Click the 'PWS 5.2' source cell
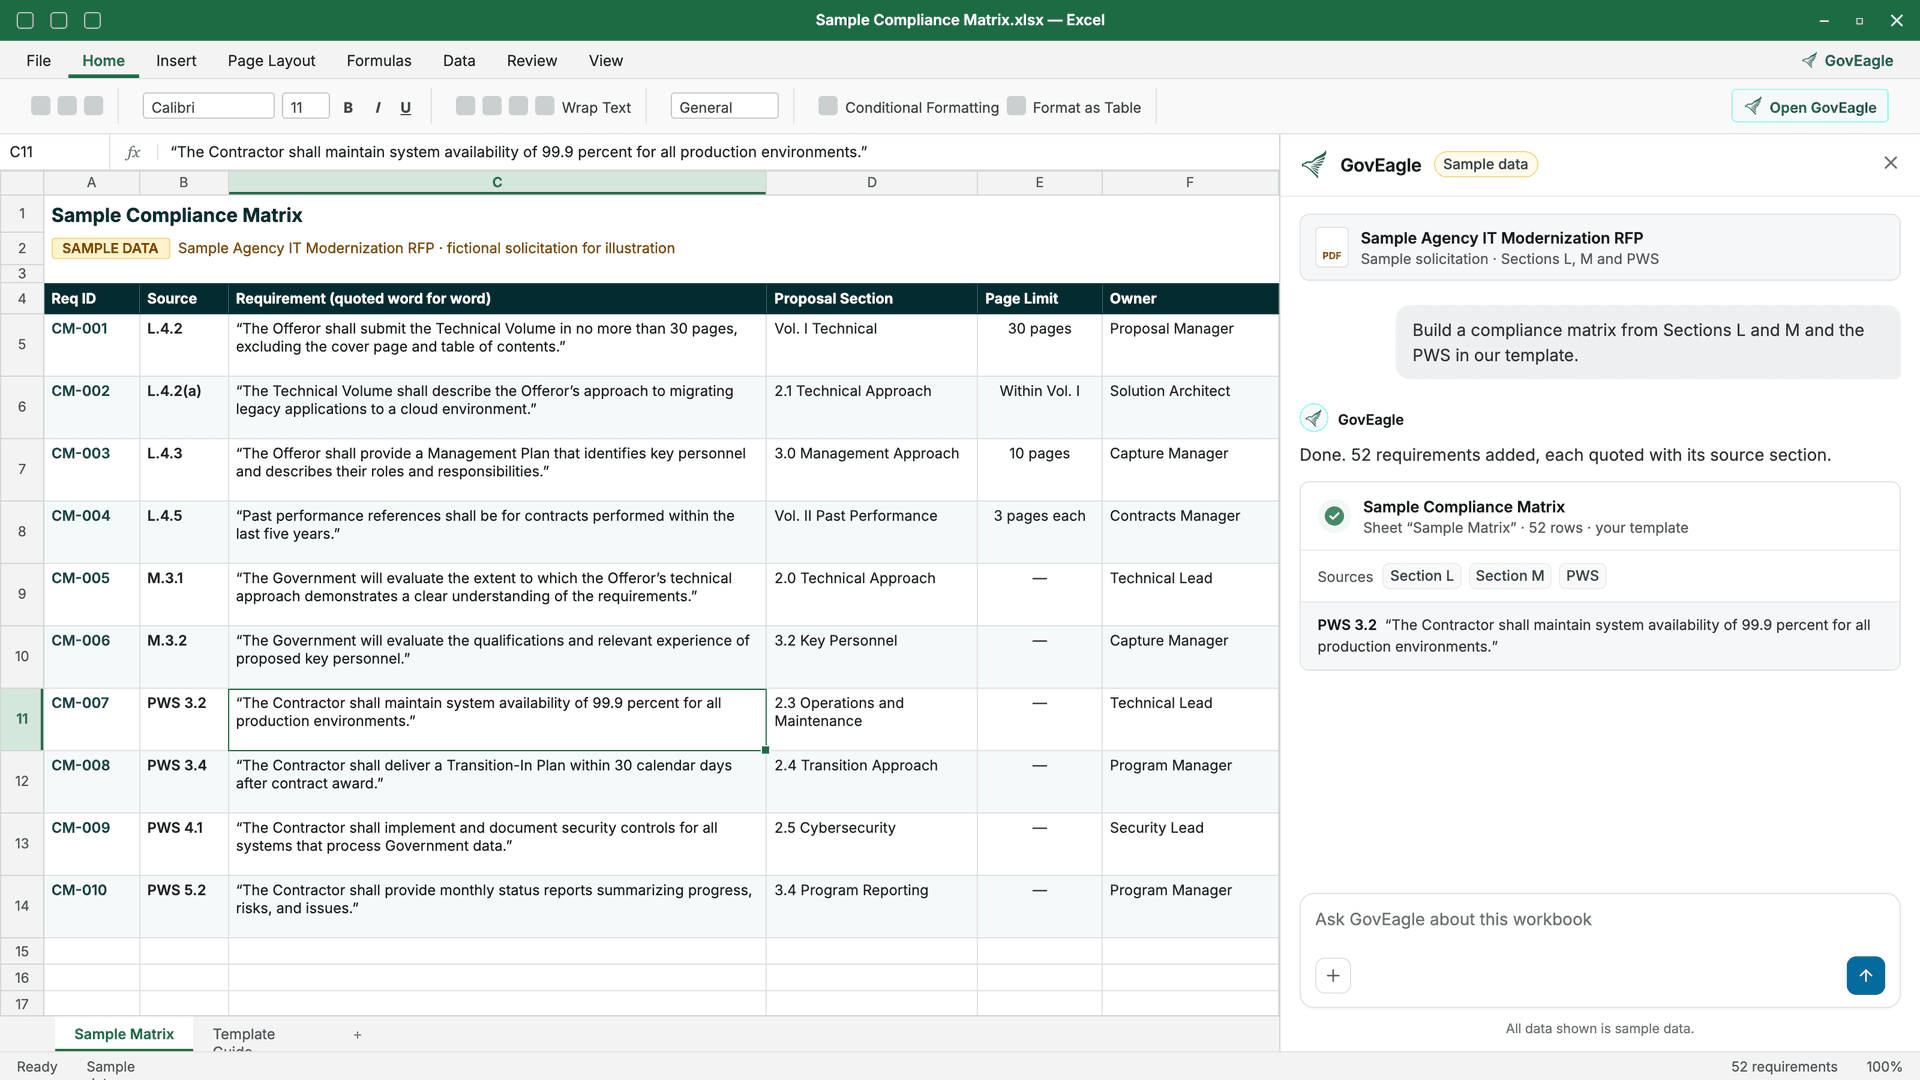 (183, 906)
